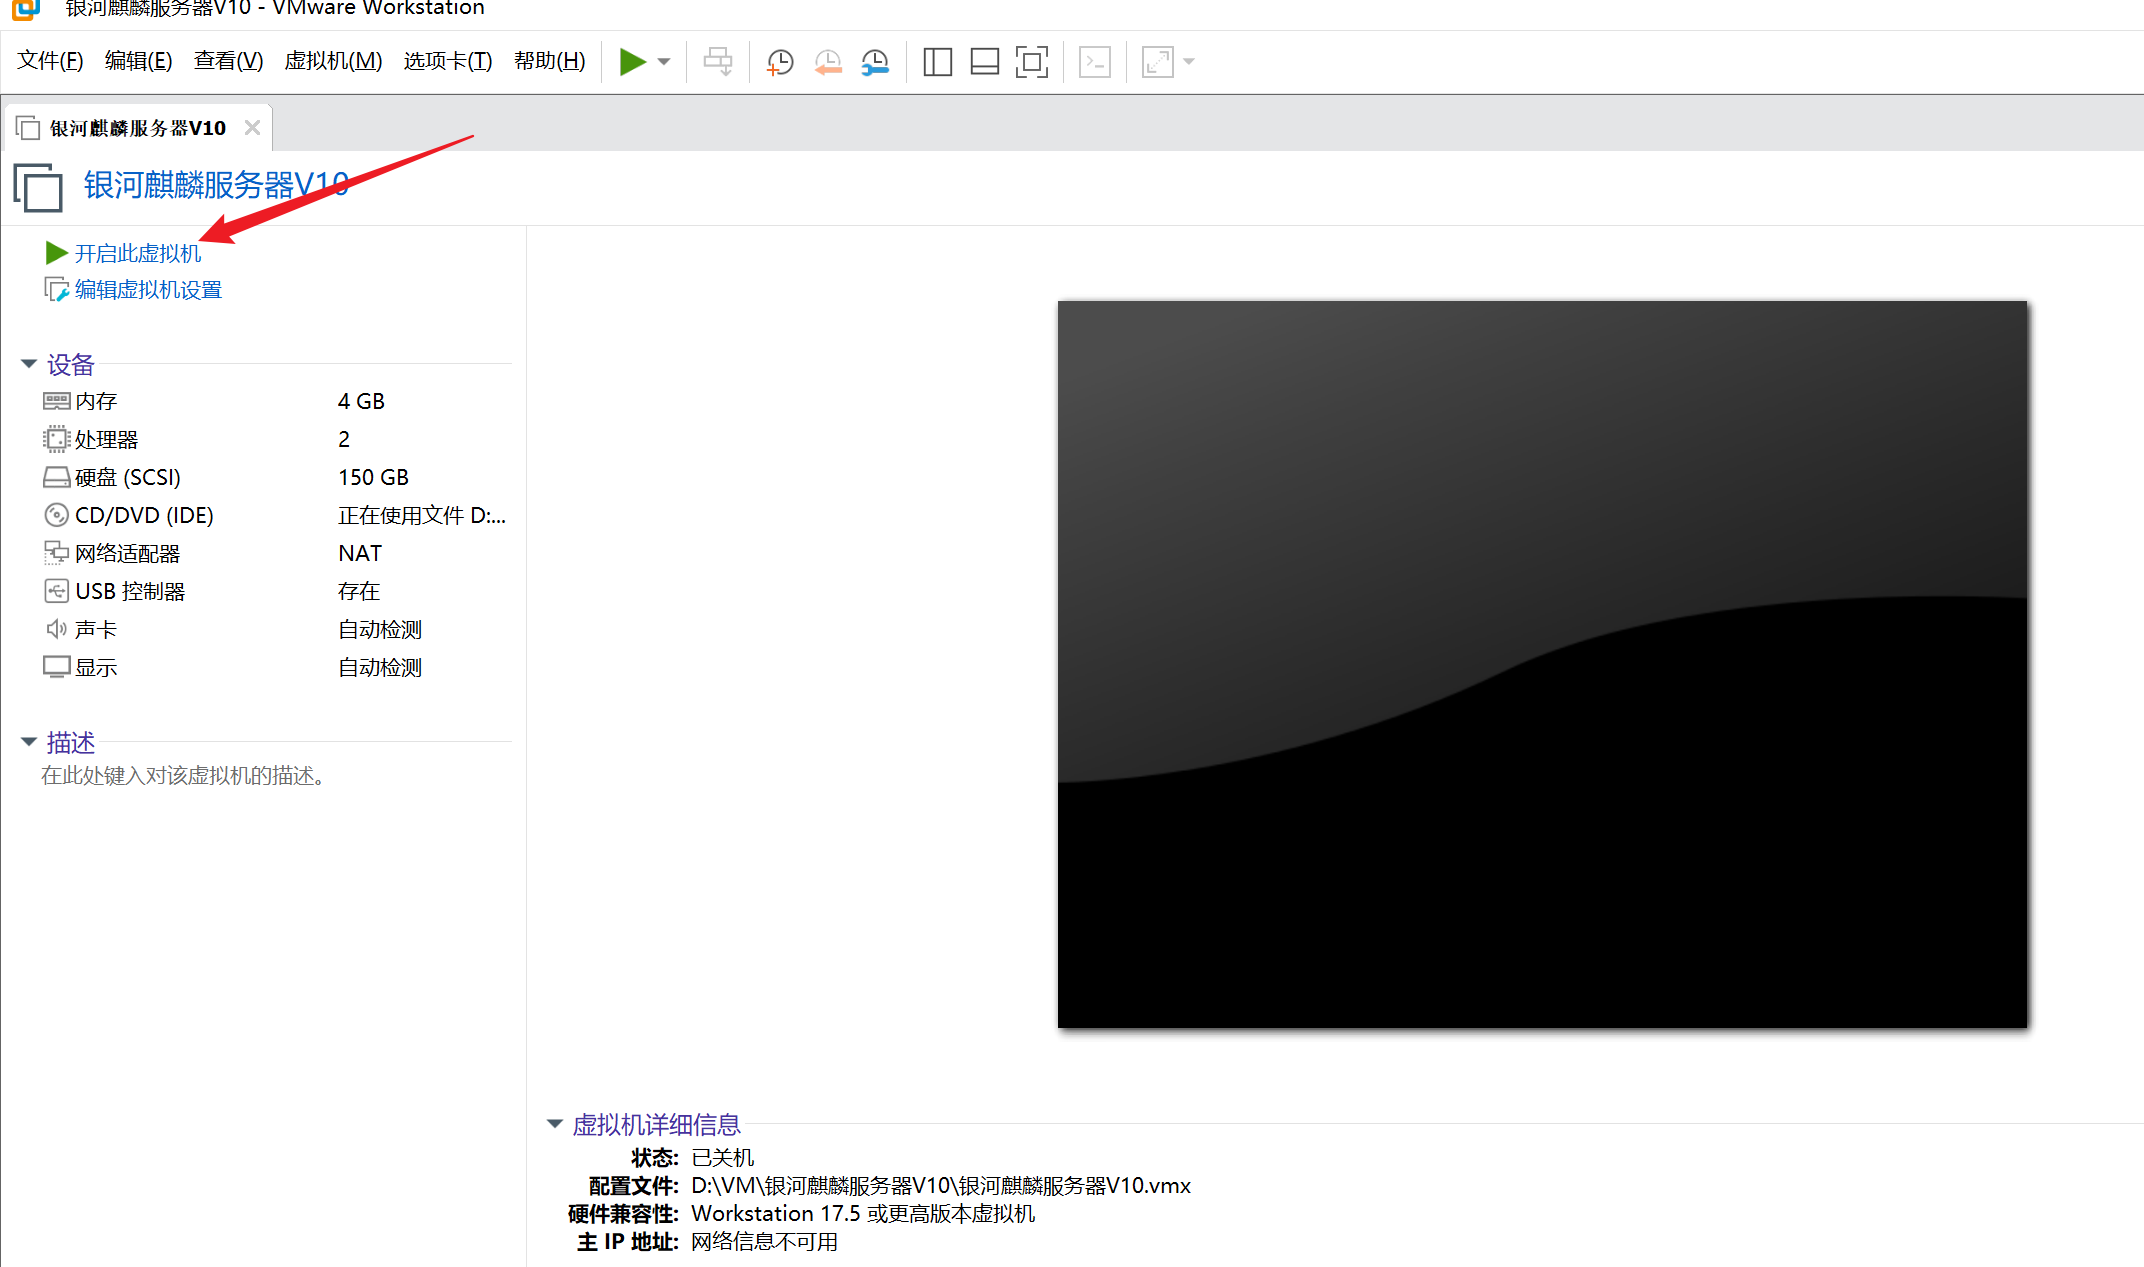Screen dimensions: 2144x1267
Task: Collapse the 设备 section
Action: coord(29,364)
